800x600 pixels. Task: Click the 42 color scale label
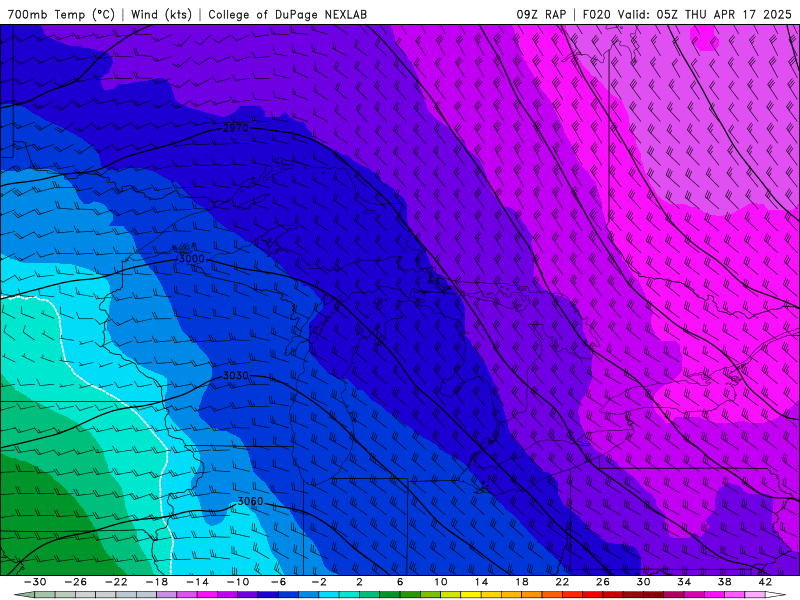pos(765,582)
